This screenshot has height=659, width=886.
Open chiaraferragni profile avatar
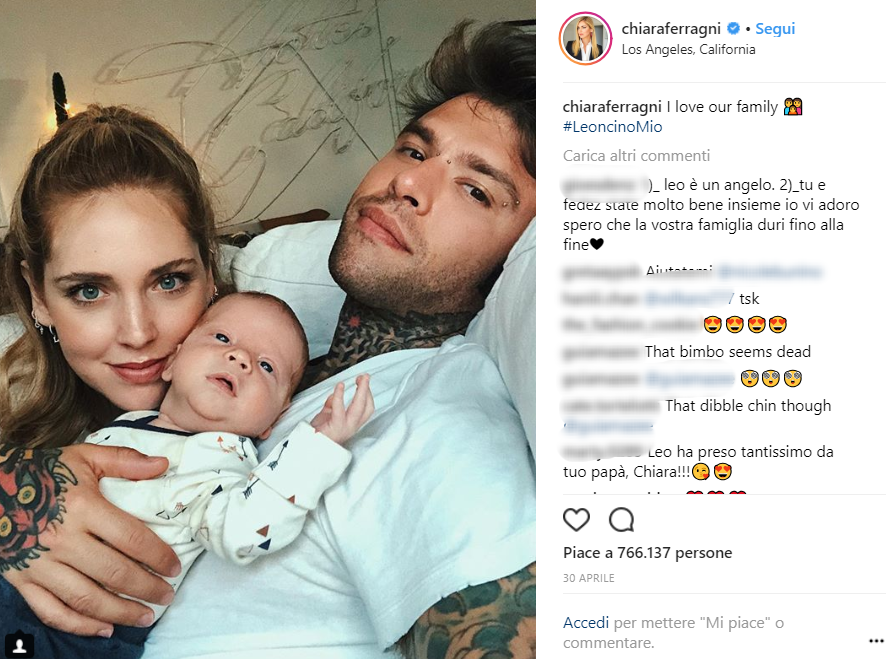585,38
